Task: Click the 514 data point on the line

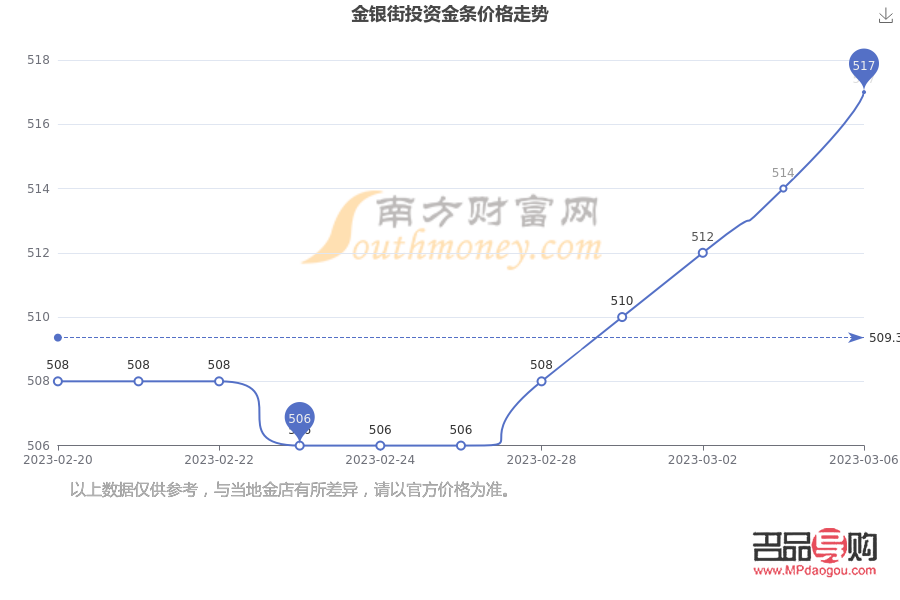Action: pyautogui.click(x=783, y=188)
